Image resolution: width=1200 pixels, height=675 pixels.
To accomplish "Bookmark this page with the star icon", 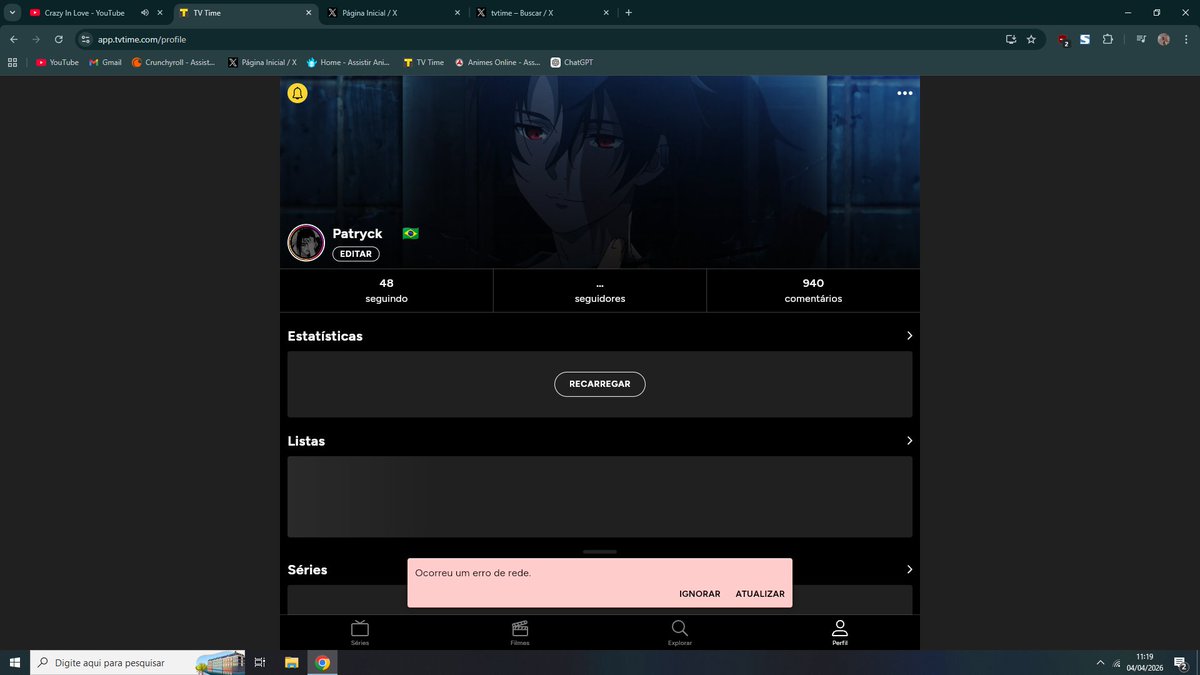I will point(1031,39).
